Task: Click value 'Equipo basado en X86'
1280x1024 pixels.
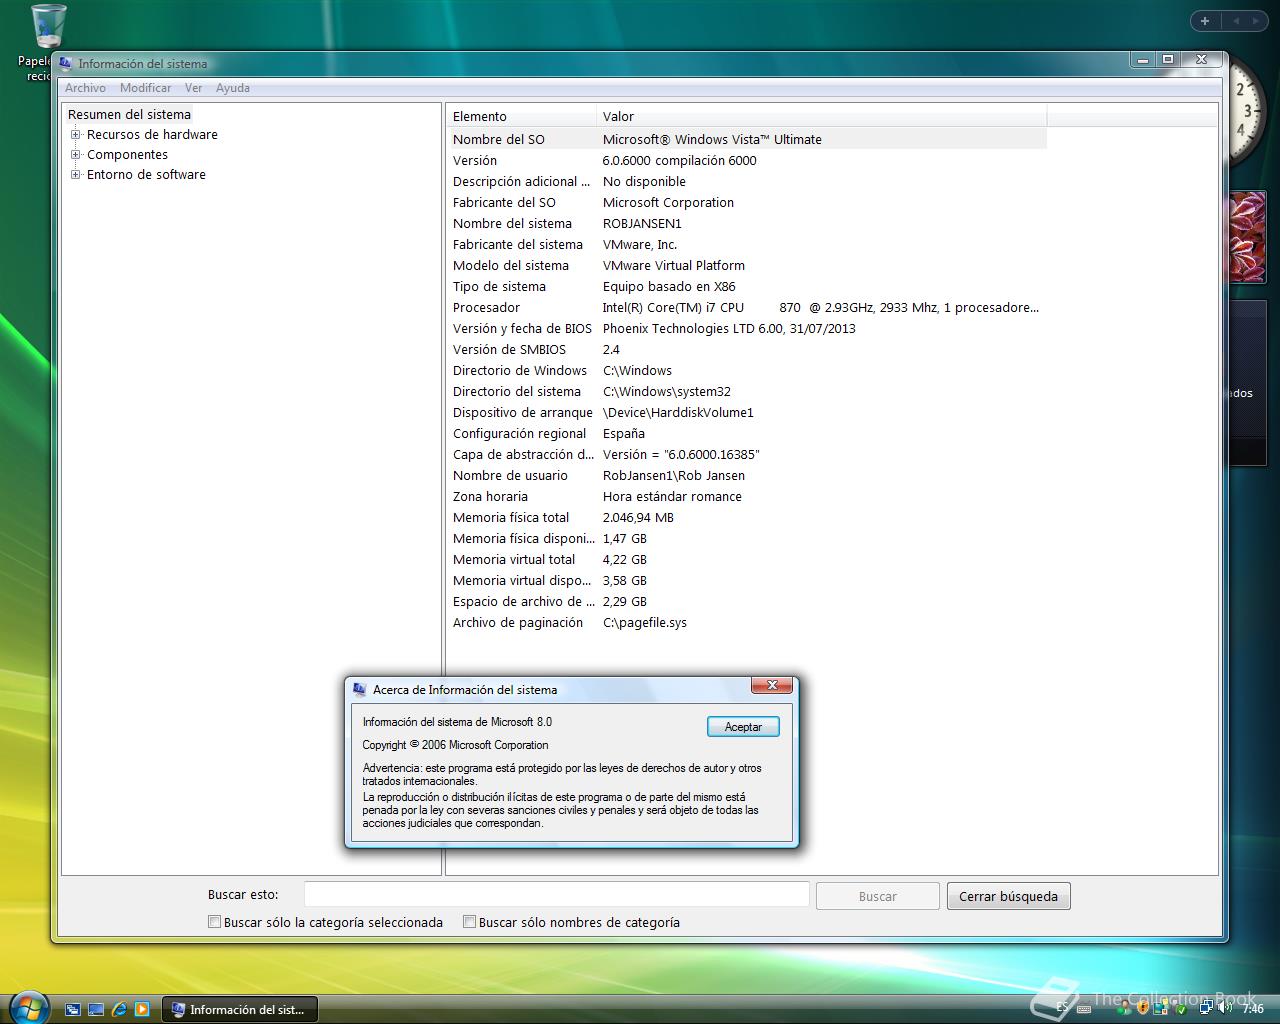Action: [668, 286]
